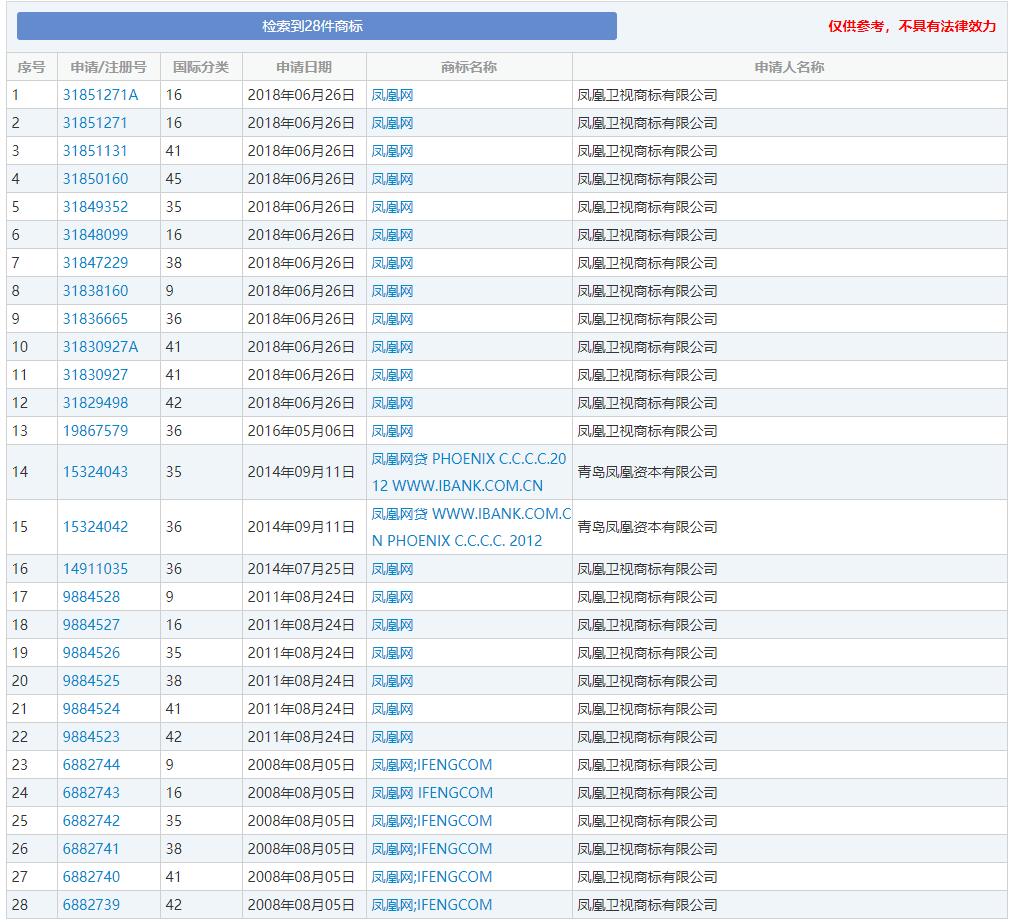Open trademark name 凤凰网 in row 22

coord(392,737)
